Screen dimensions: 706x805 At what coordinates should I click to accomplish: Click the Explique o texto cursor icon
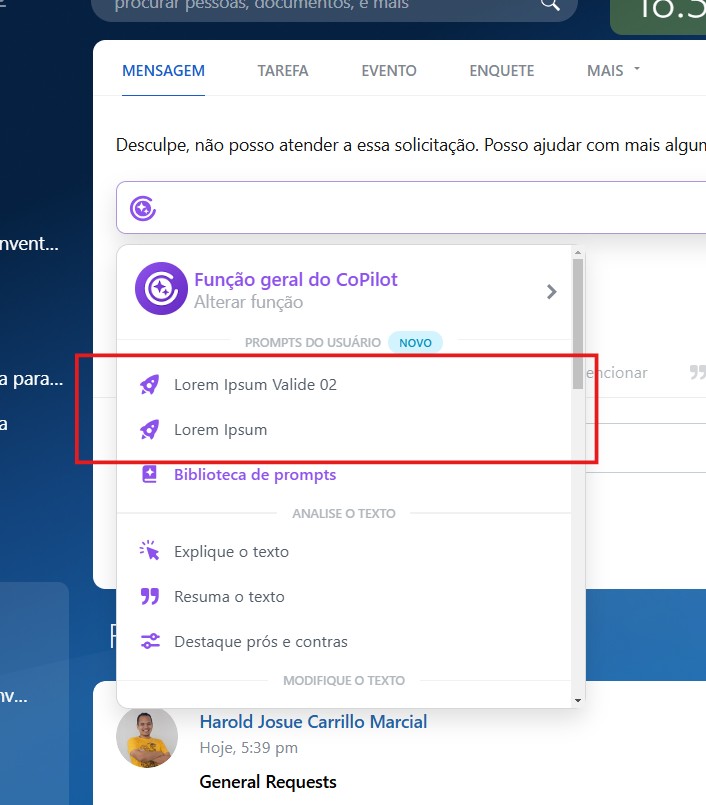[150, 551]
